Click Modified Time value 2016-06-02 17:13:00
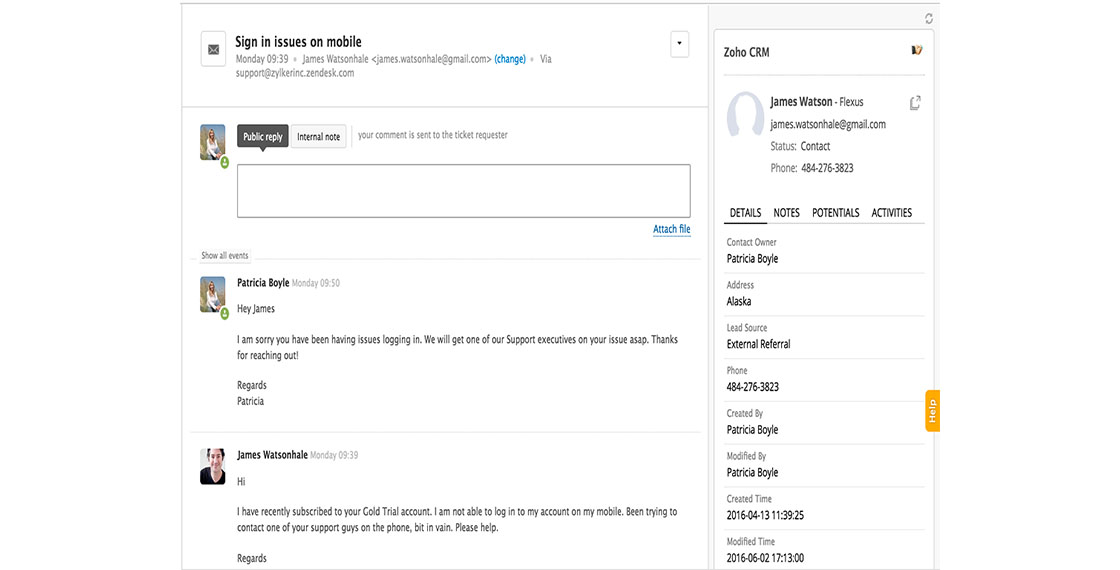Image resolution: width=1120 pixels, height=570 pixels. [765, 558]
